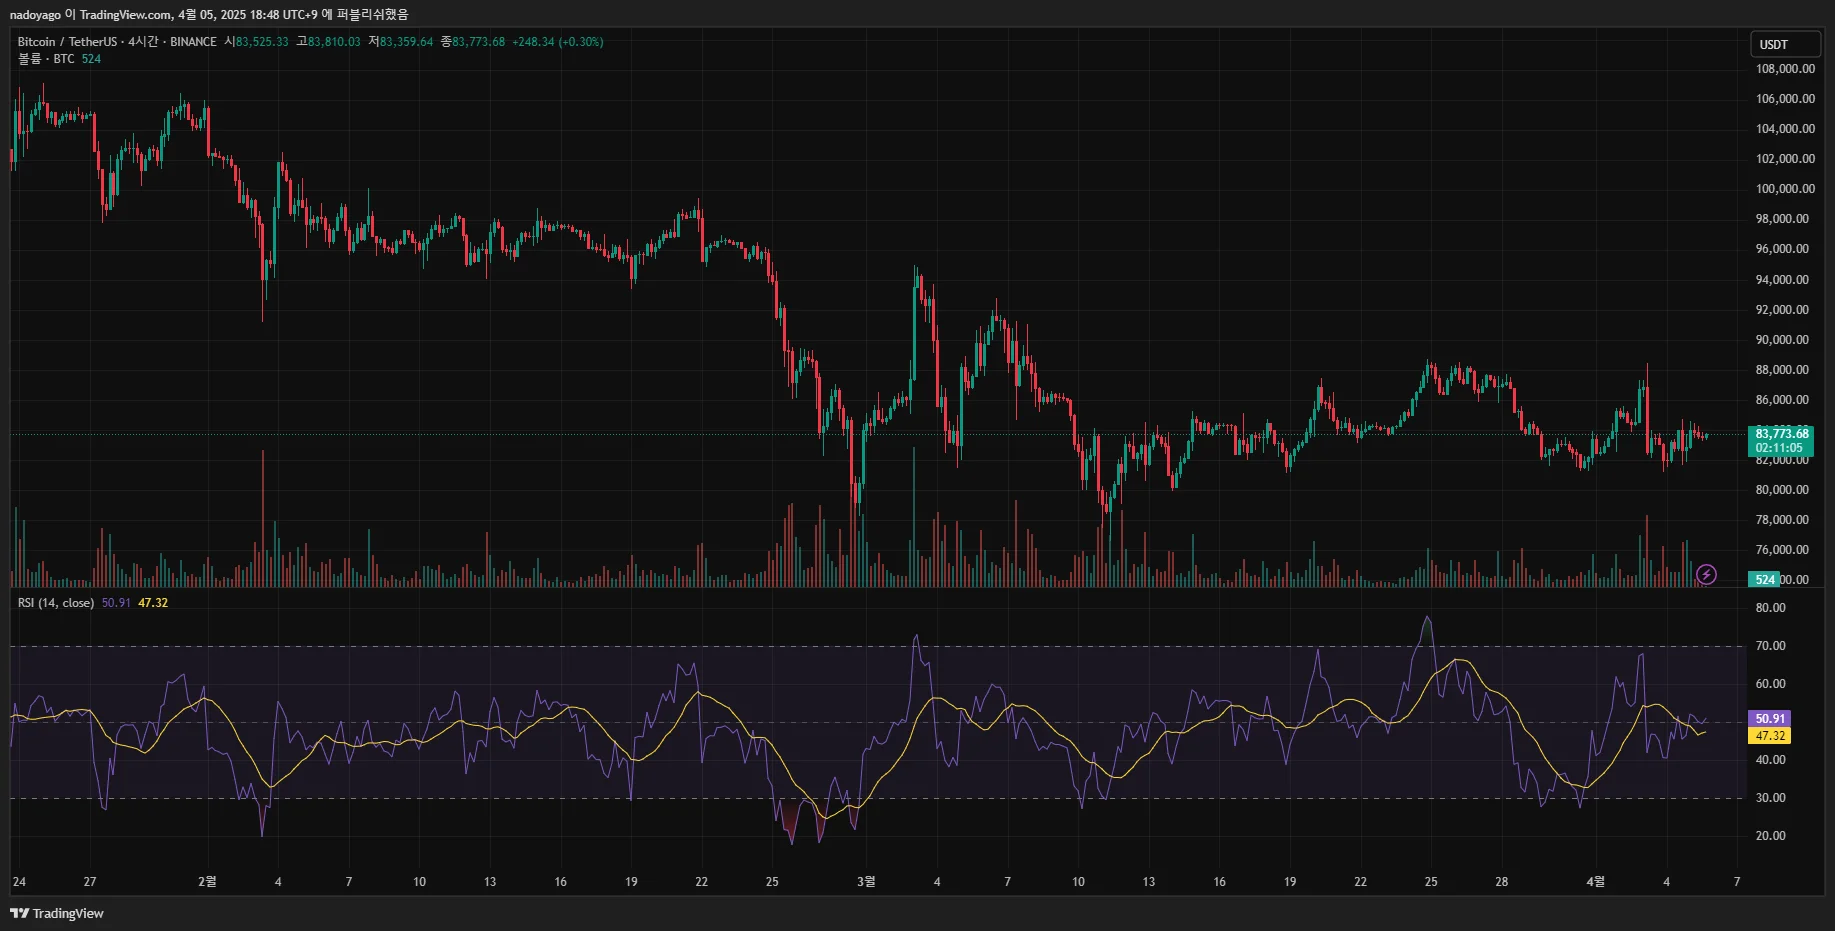The width and height of the screenshot is (1835, 931).
Task: Click the nadoyago author name
Action: click(35, 14)
